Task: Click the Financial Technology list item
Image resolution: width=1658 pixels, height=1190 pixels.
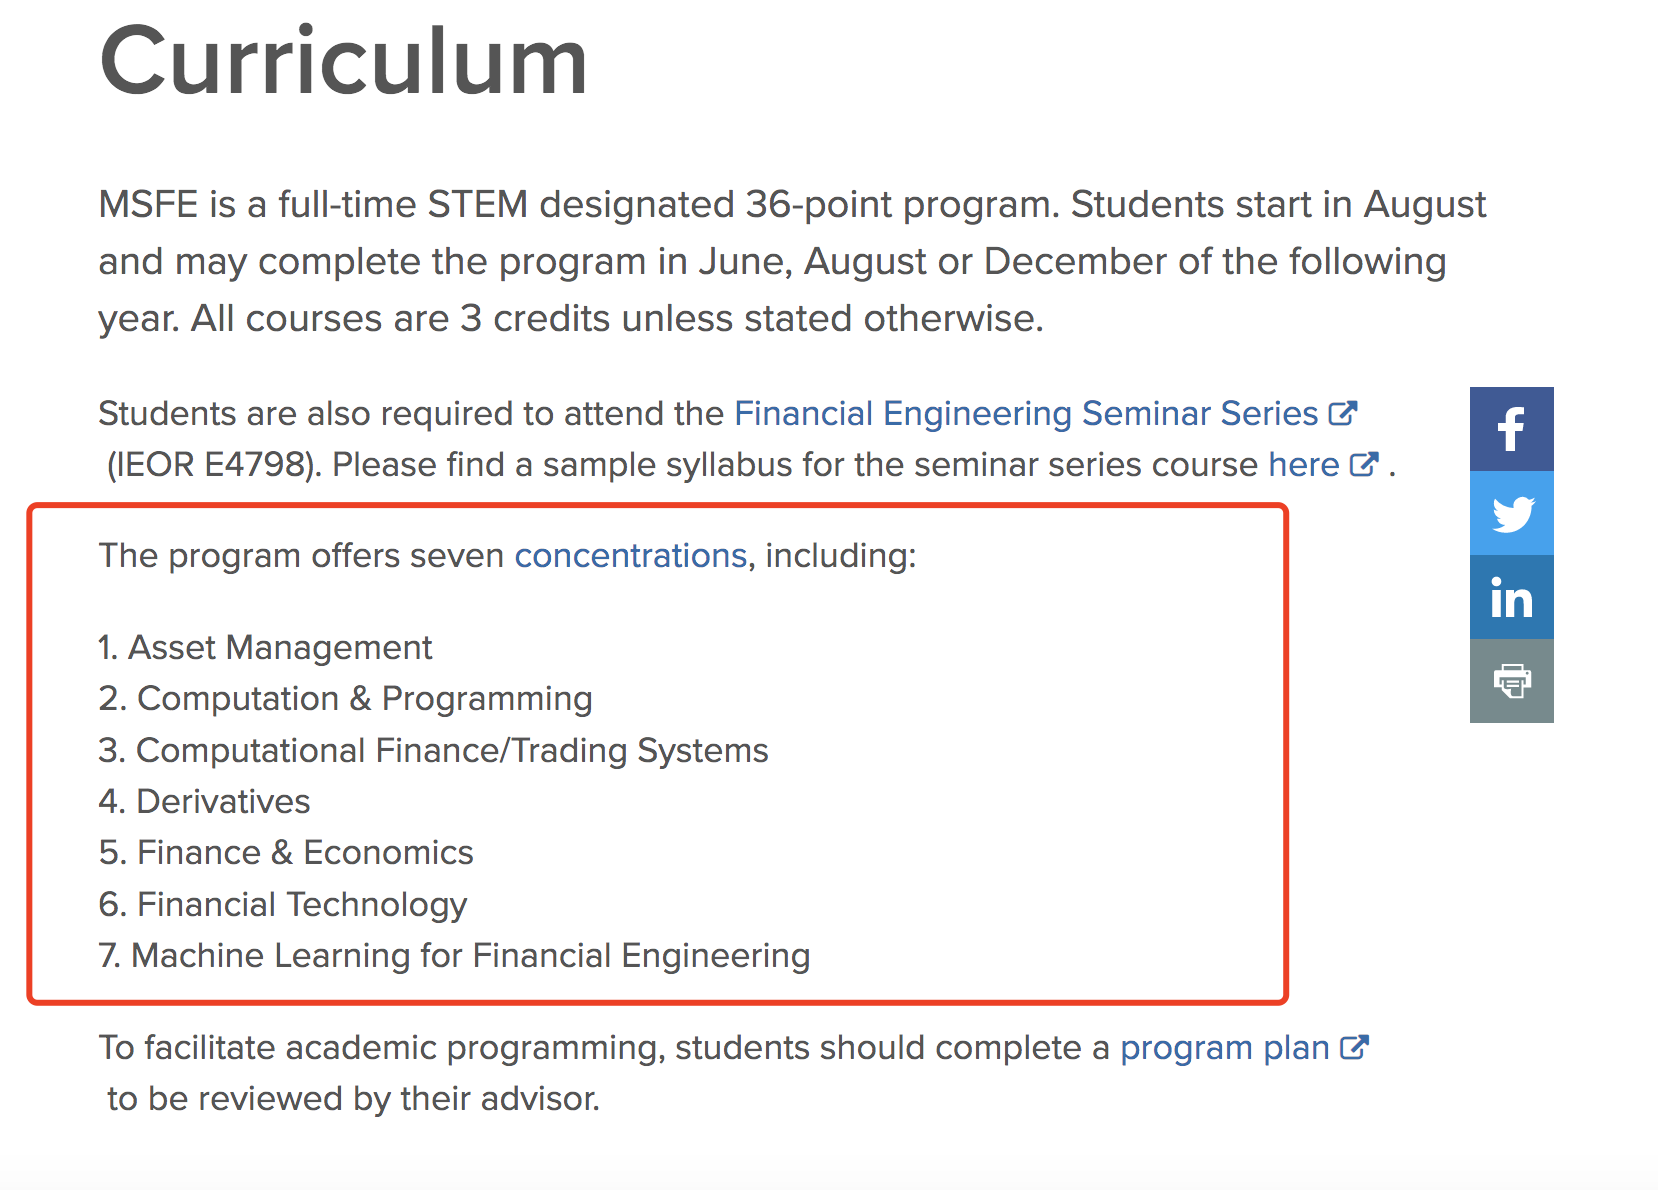Action: coord(283,904)
